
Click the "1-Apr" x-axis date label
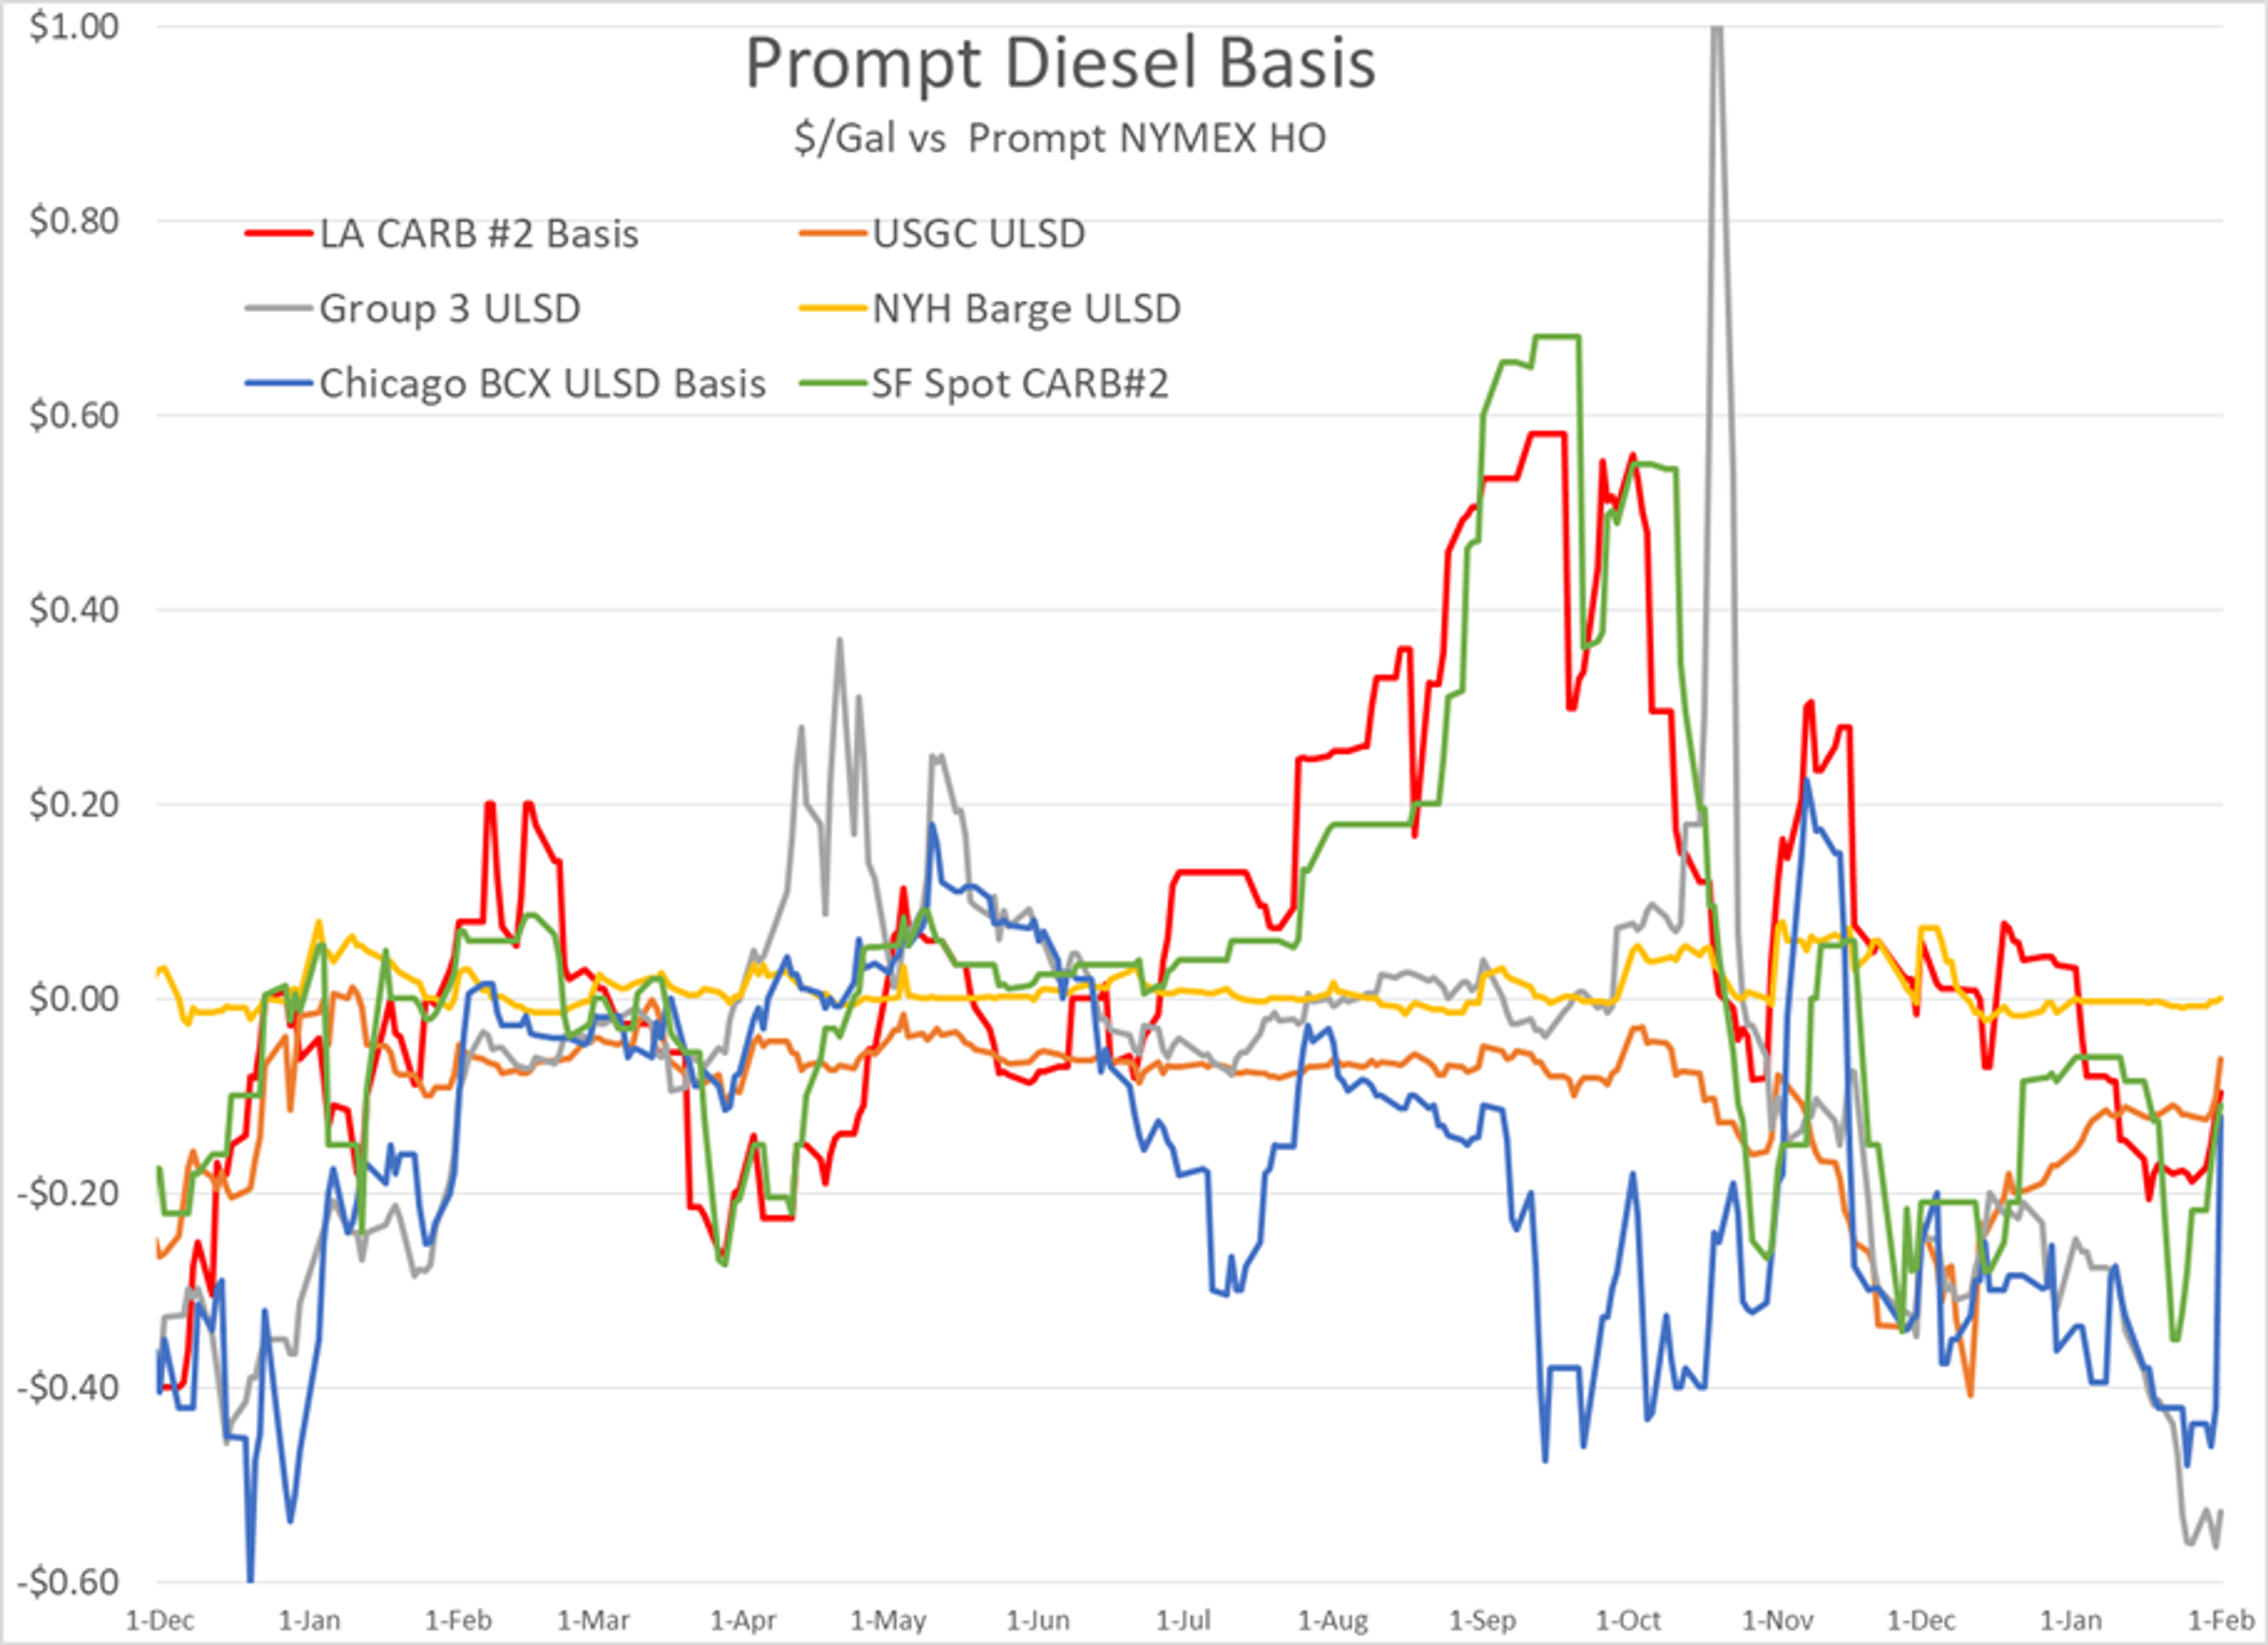point(742,1620)
